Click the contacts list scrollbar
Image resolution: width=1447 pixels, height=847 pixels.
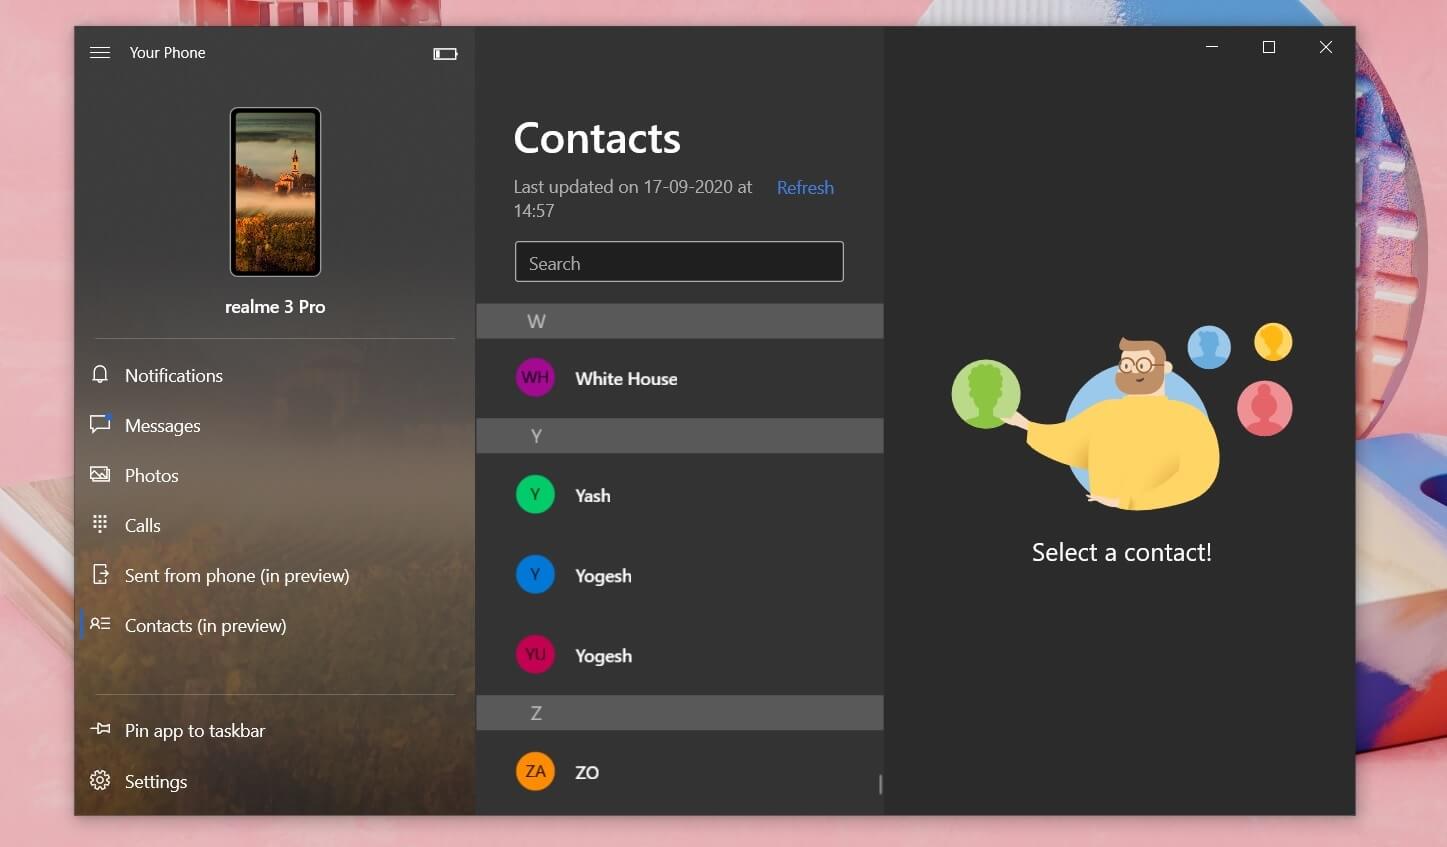(880, 784)
